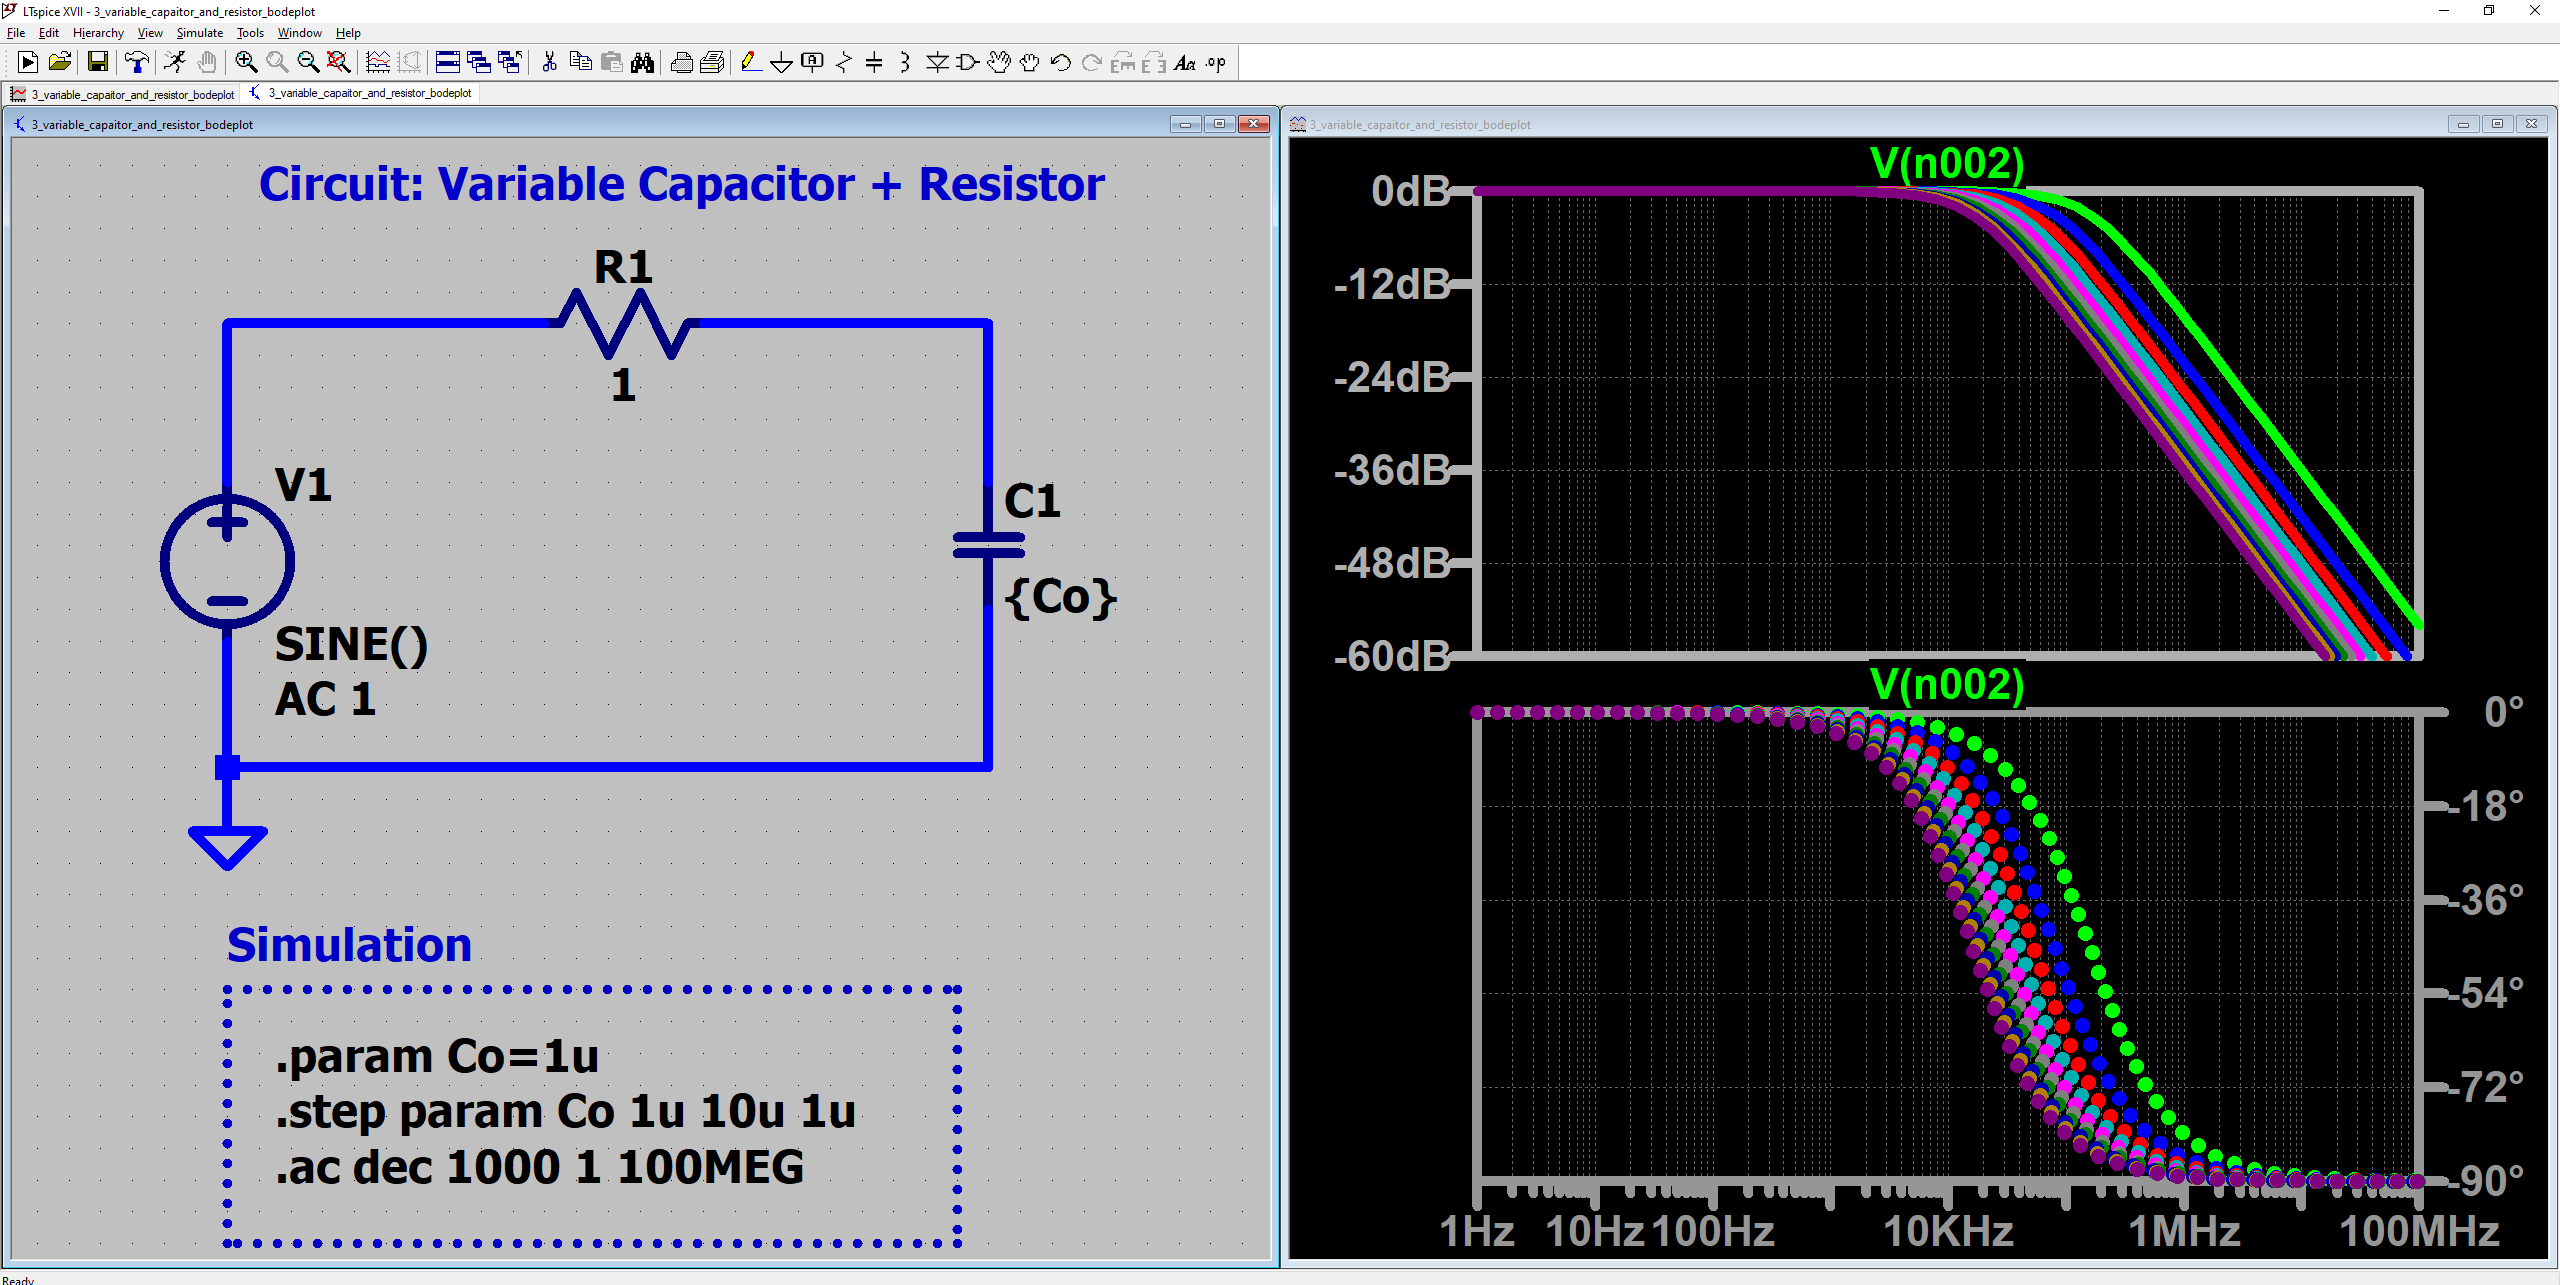Open the Hierarchy menu
This screenshot has height=1285, width=2560.
pos(98,33)
